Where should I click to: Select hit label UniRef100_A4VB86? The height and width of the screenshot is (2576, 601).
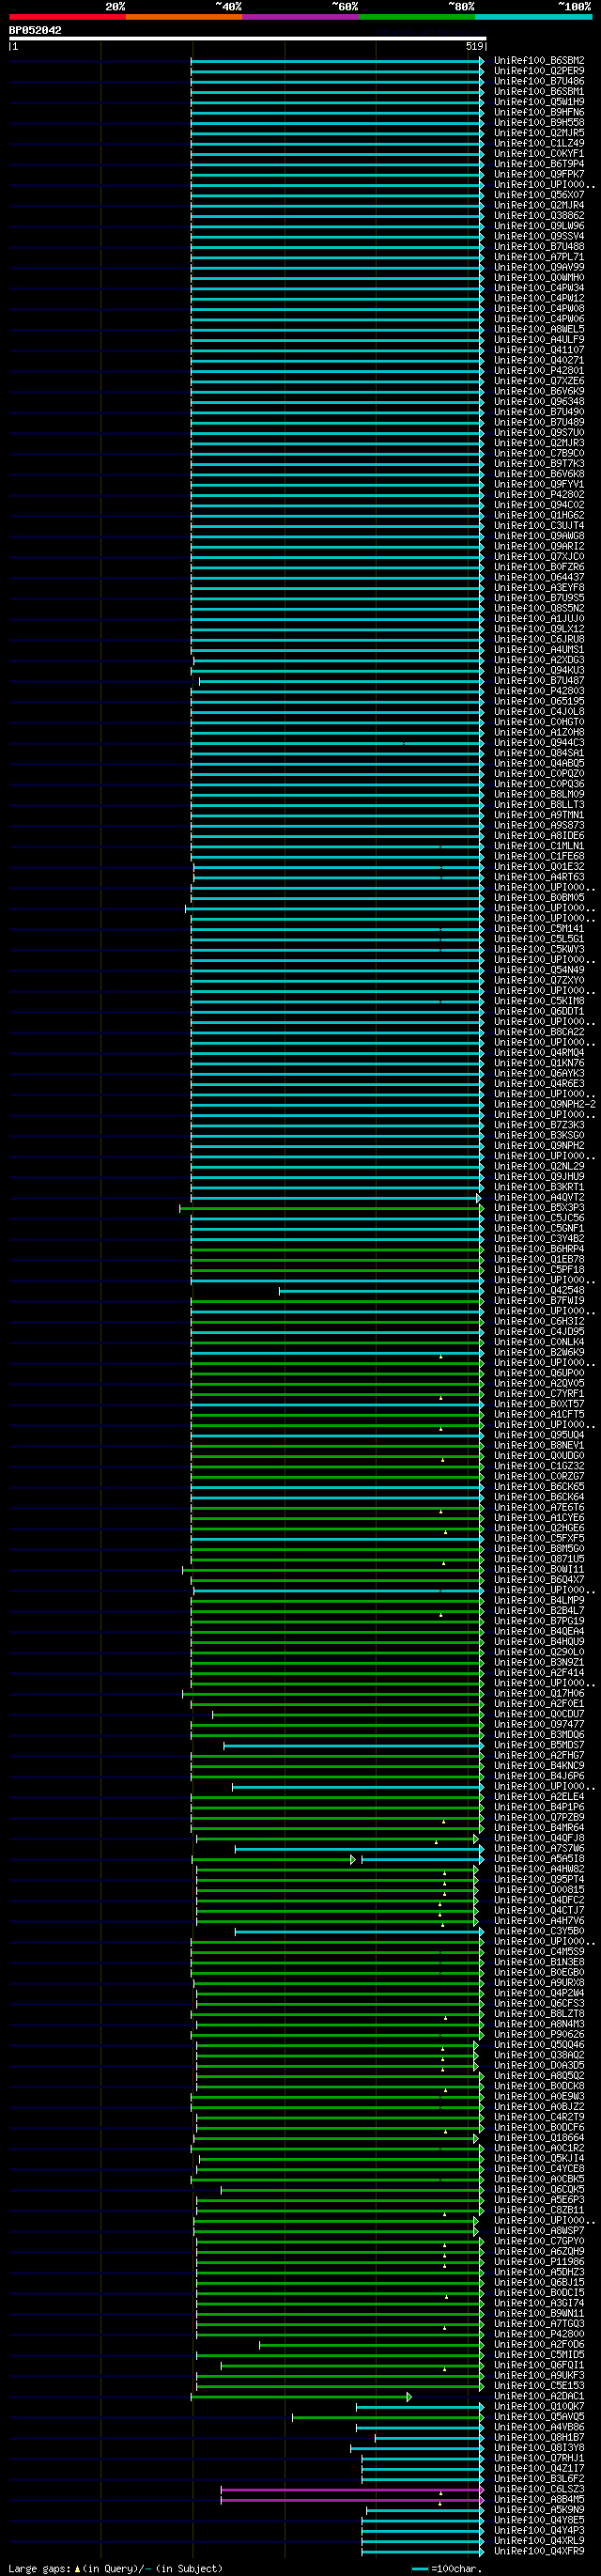pyautogui.click(x=539, y=2427)
